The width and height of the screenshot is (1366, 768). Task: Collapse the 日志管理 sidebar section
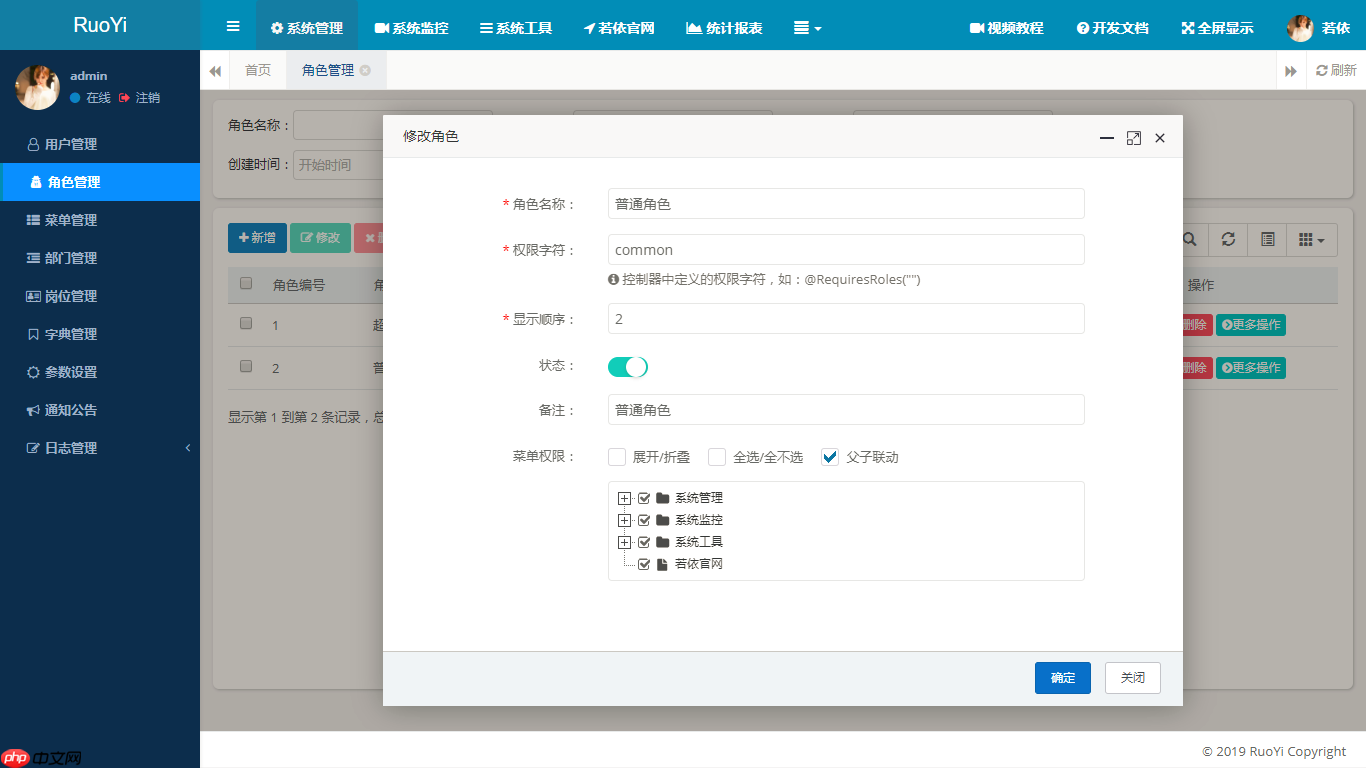click(100, 447)
